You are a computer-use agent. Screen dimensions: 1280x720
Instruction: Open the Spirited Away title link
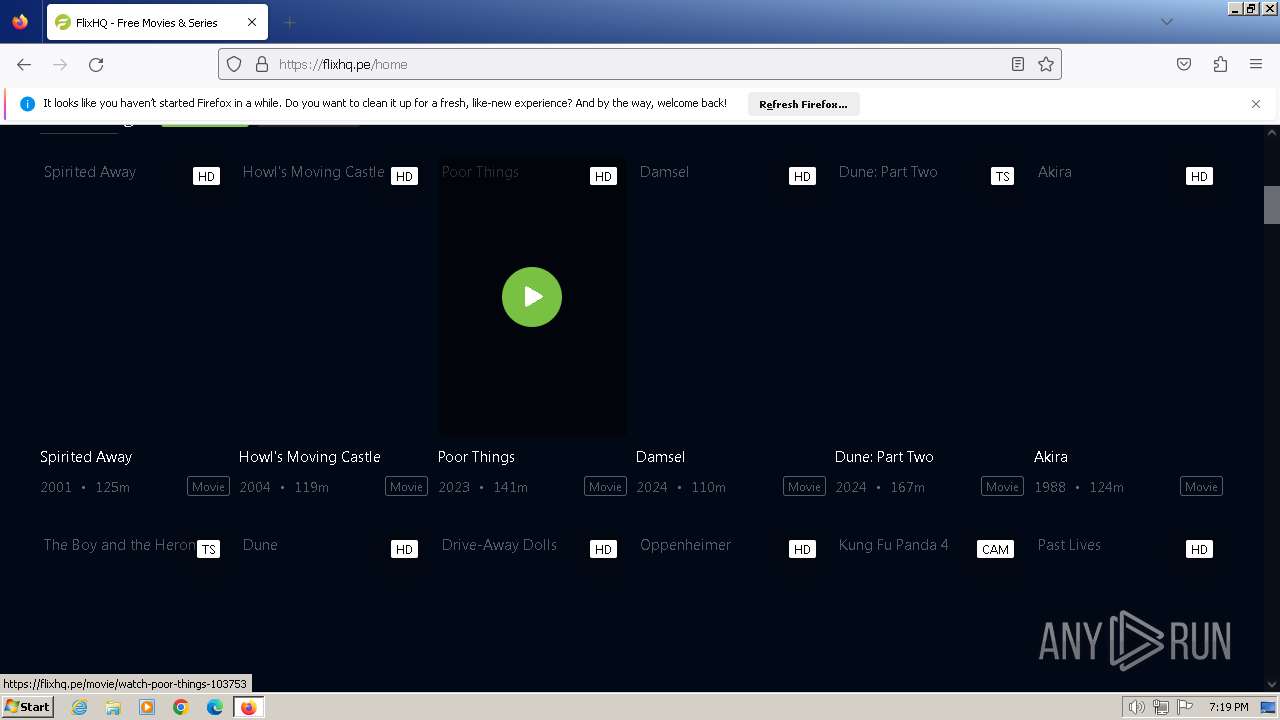pyautogui.click(x=86, y=457)
